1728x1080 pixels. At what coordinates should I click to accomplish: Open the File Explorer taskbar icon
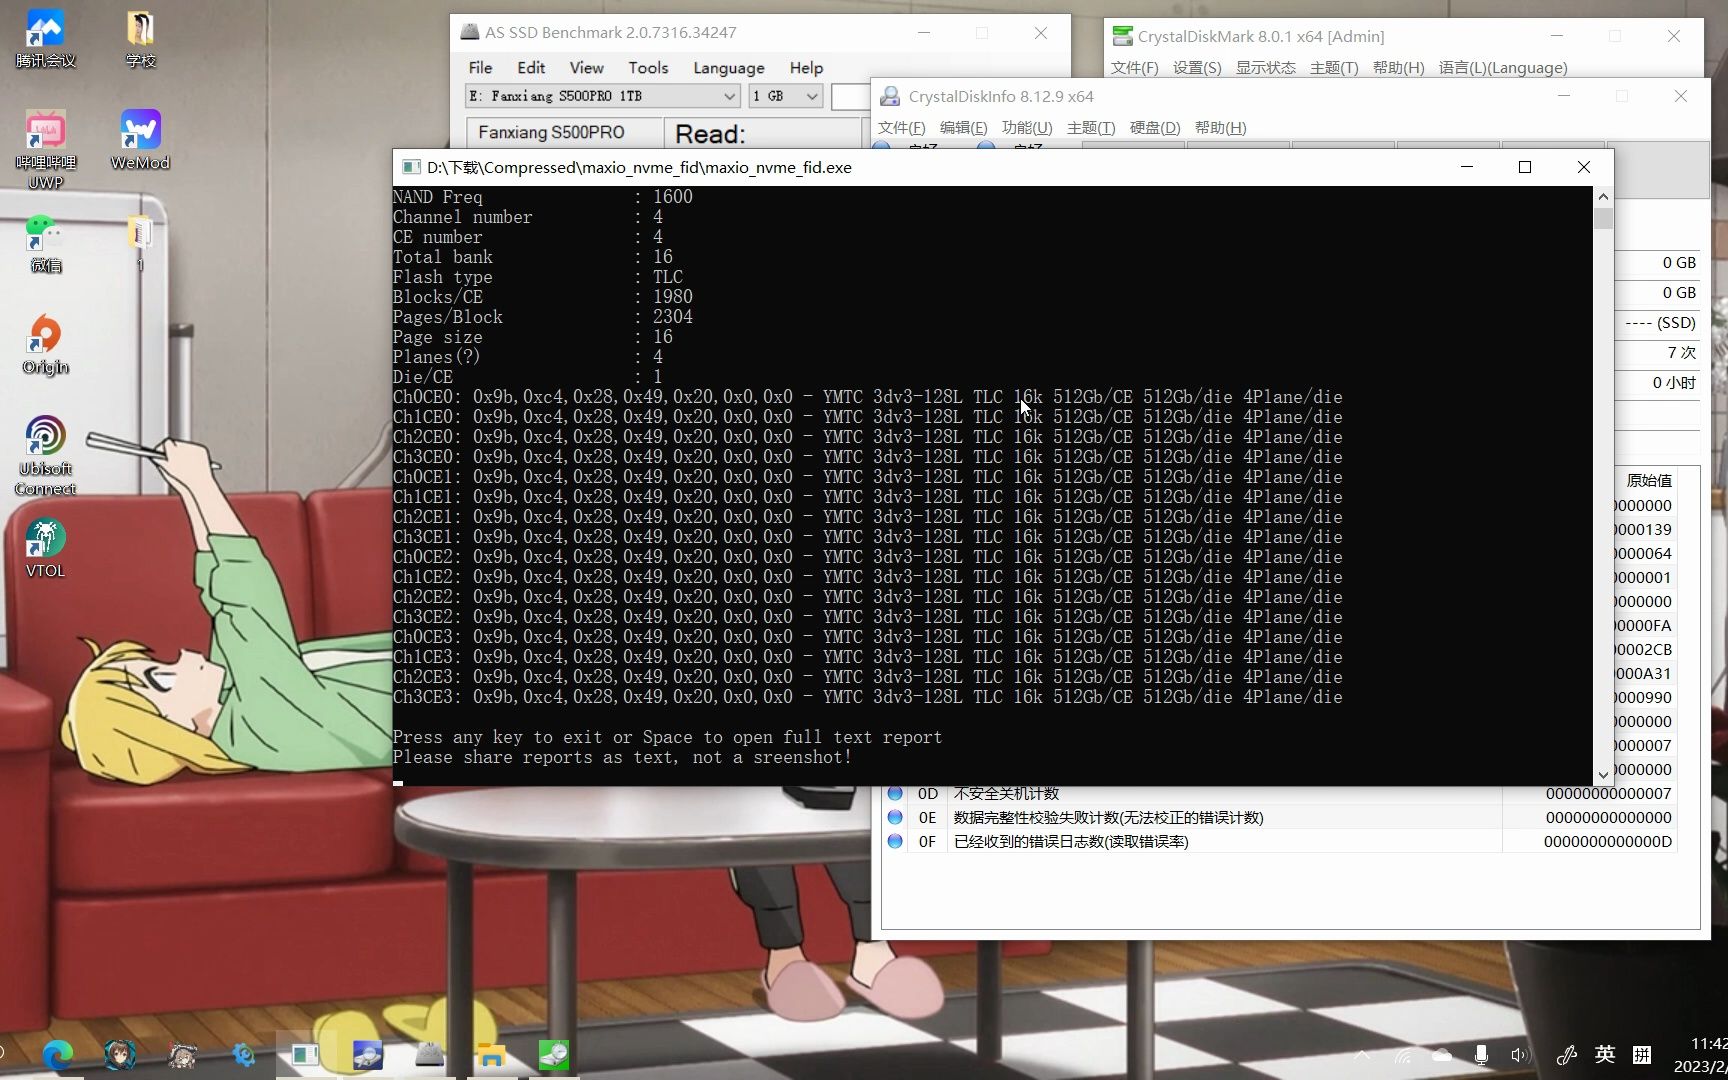491,1055
